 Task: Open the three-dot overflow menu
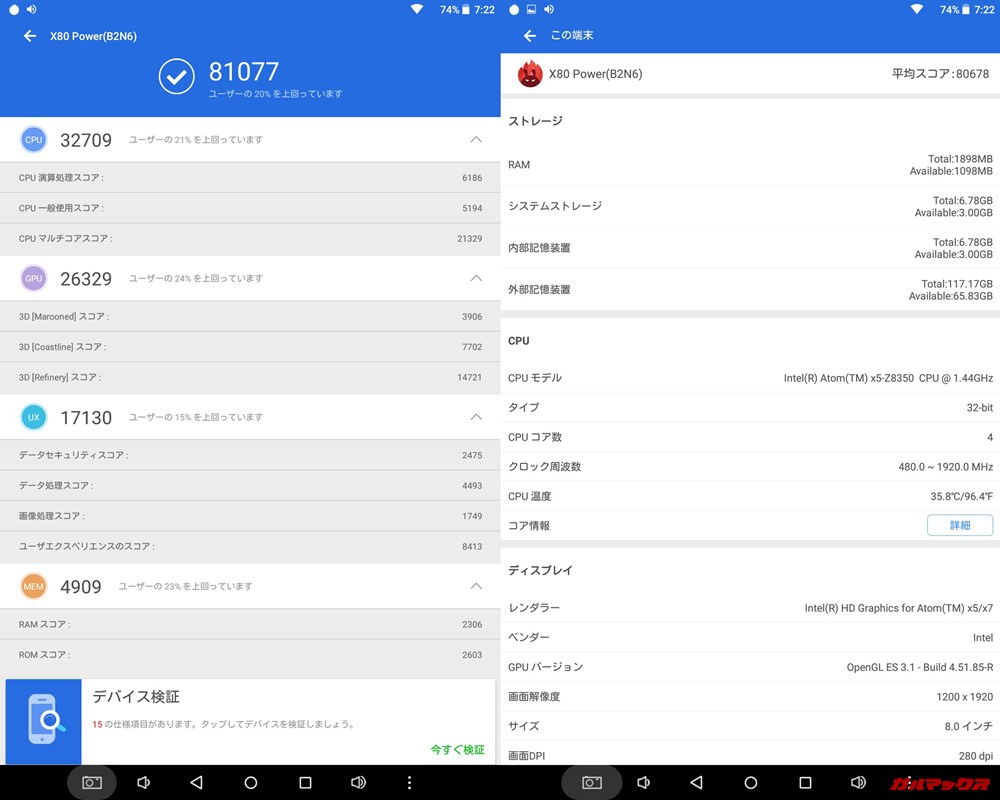point(410,783)
